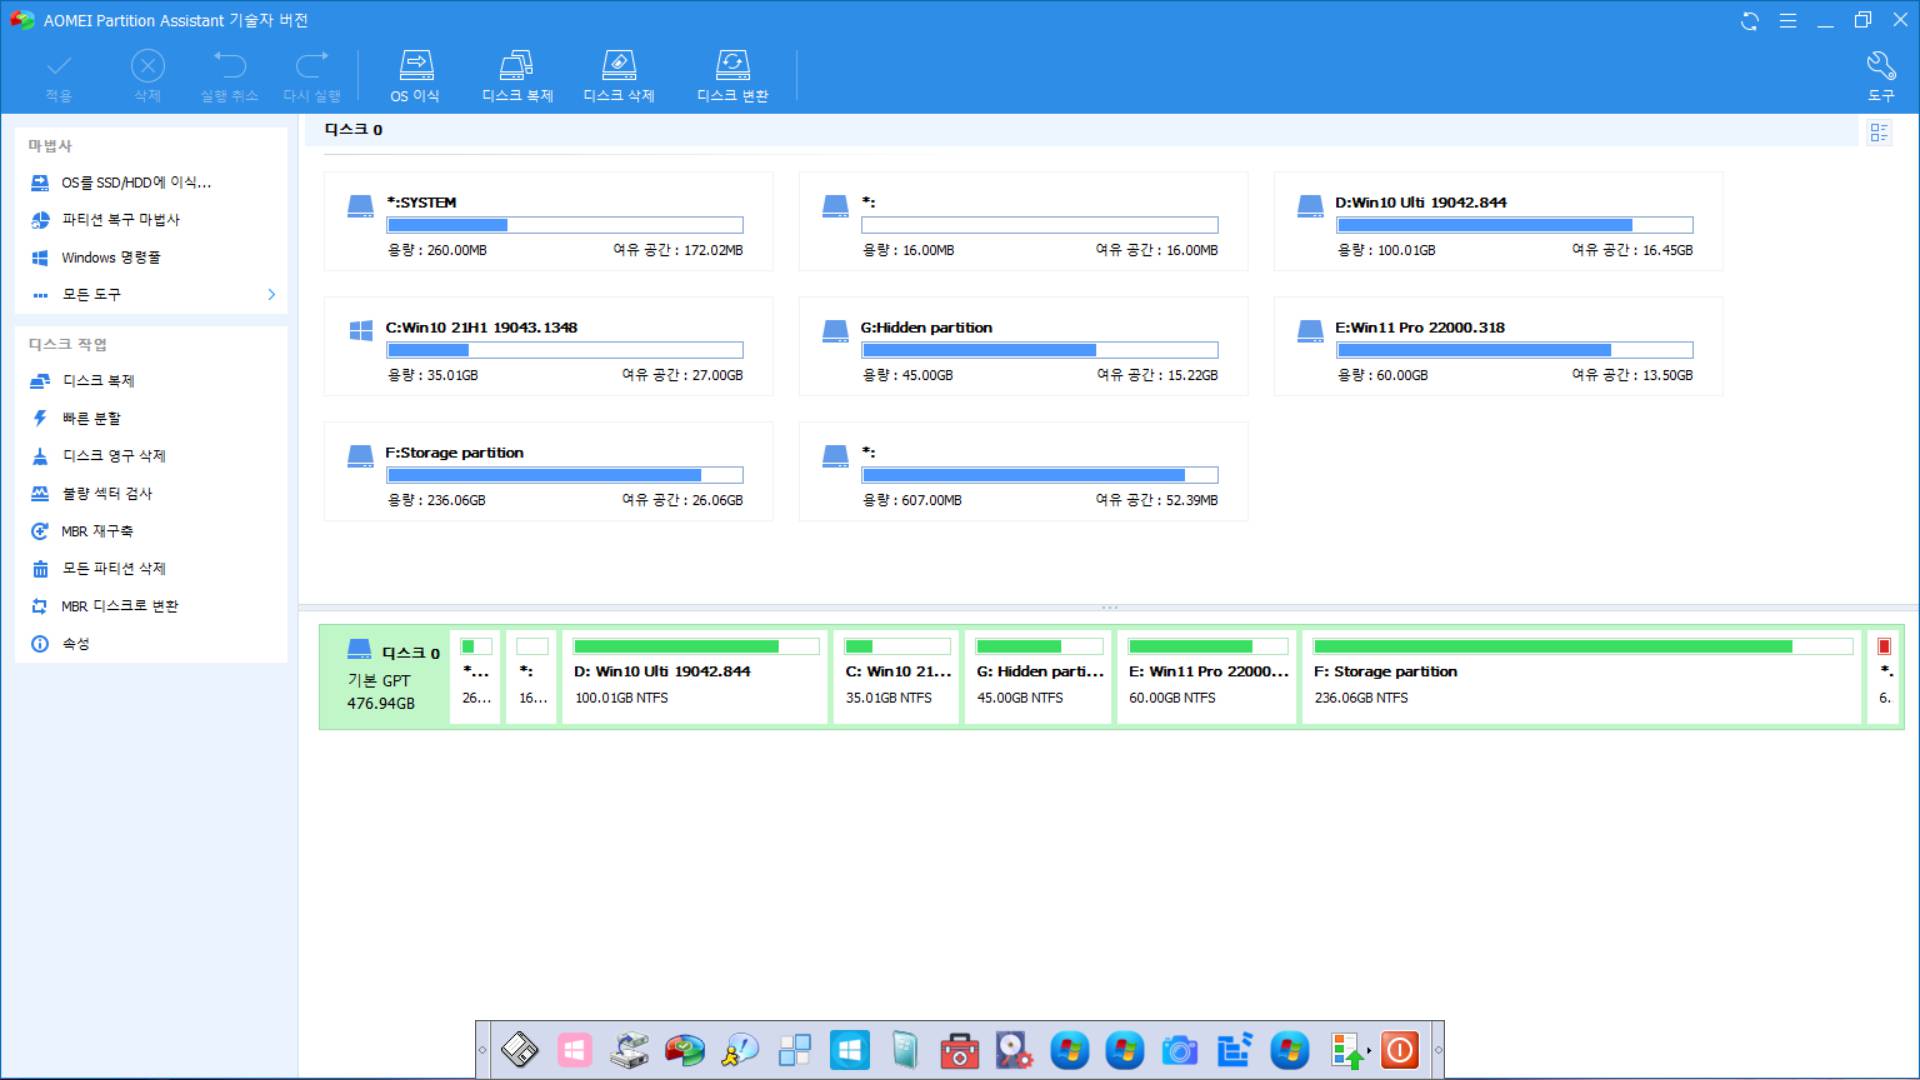
Task: Click the E:Win11 Pro usage bar
Action: click(1515, 350)
